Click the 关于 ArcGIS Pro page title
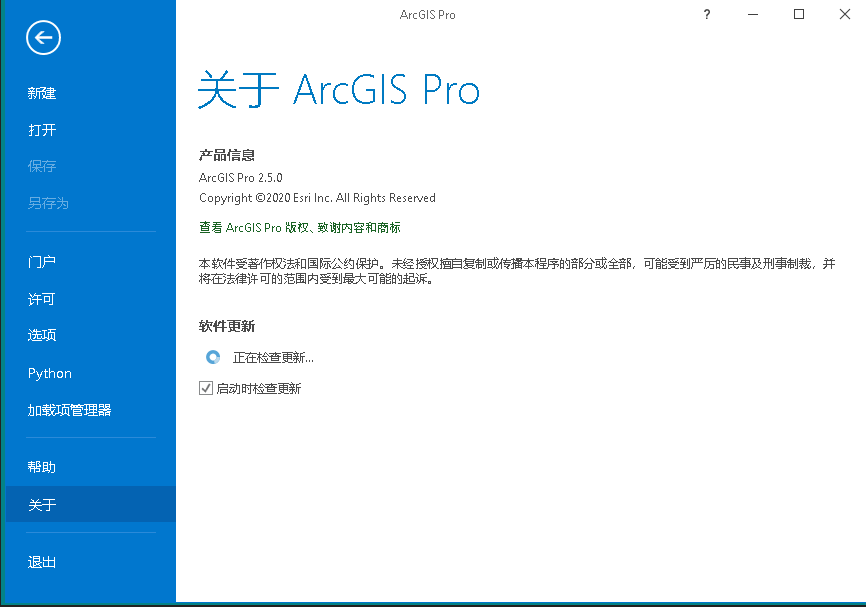866x607 pixels. click(x=339, y=89)
